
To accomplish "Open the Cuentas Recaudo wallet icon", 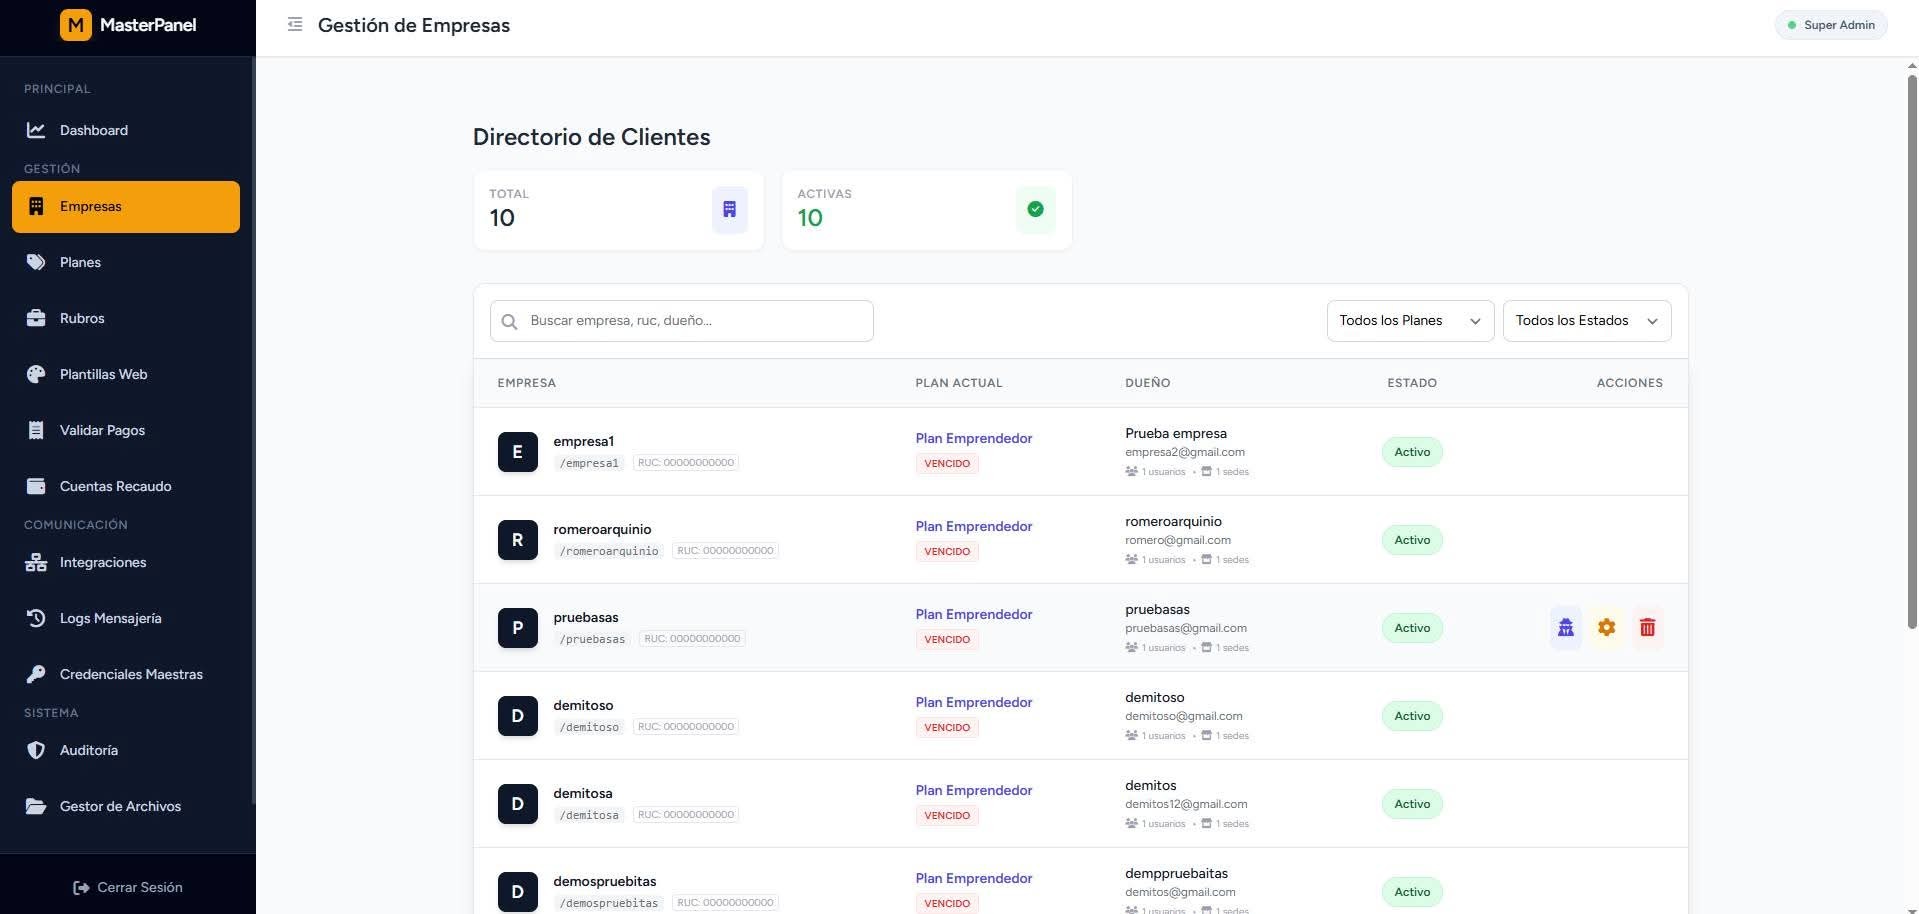I will coord(36,486).
